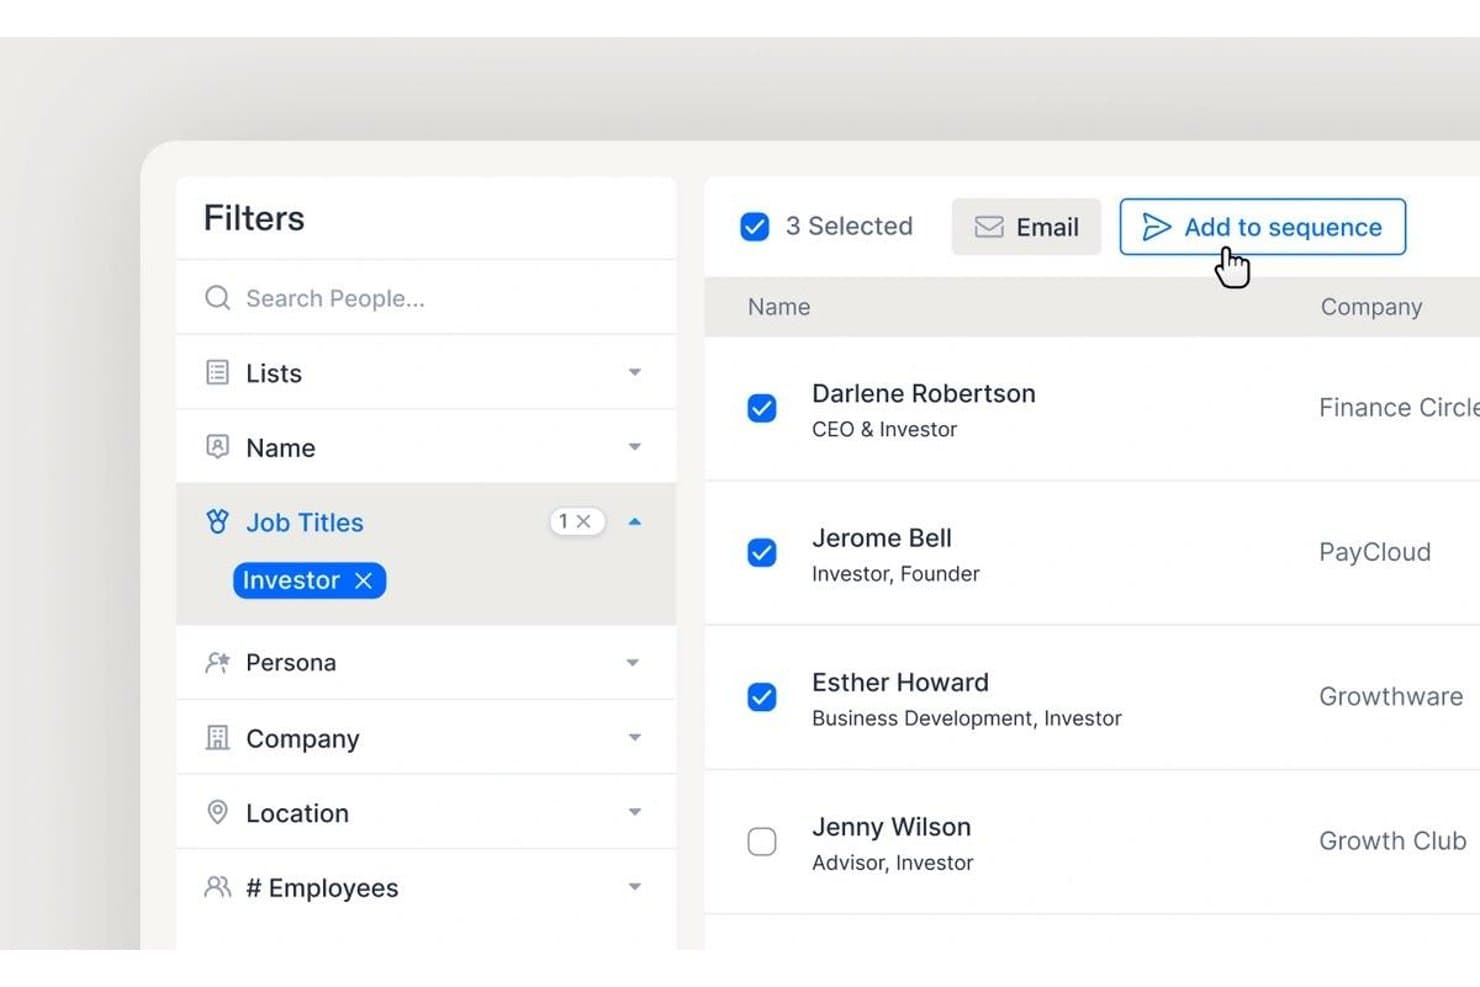The width and height of the screenshot is (1480, 987).
Task: Click the Location pin icon
Action: click(217, 812)
